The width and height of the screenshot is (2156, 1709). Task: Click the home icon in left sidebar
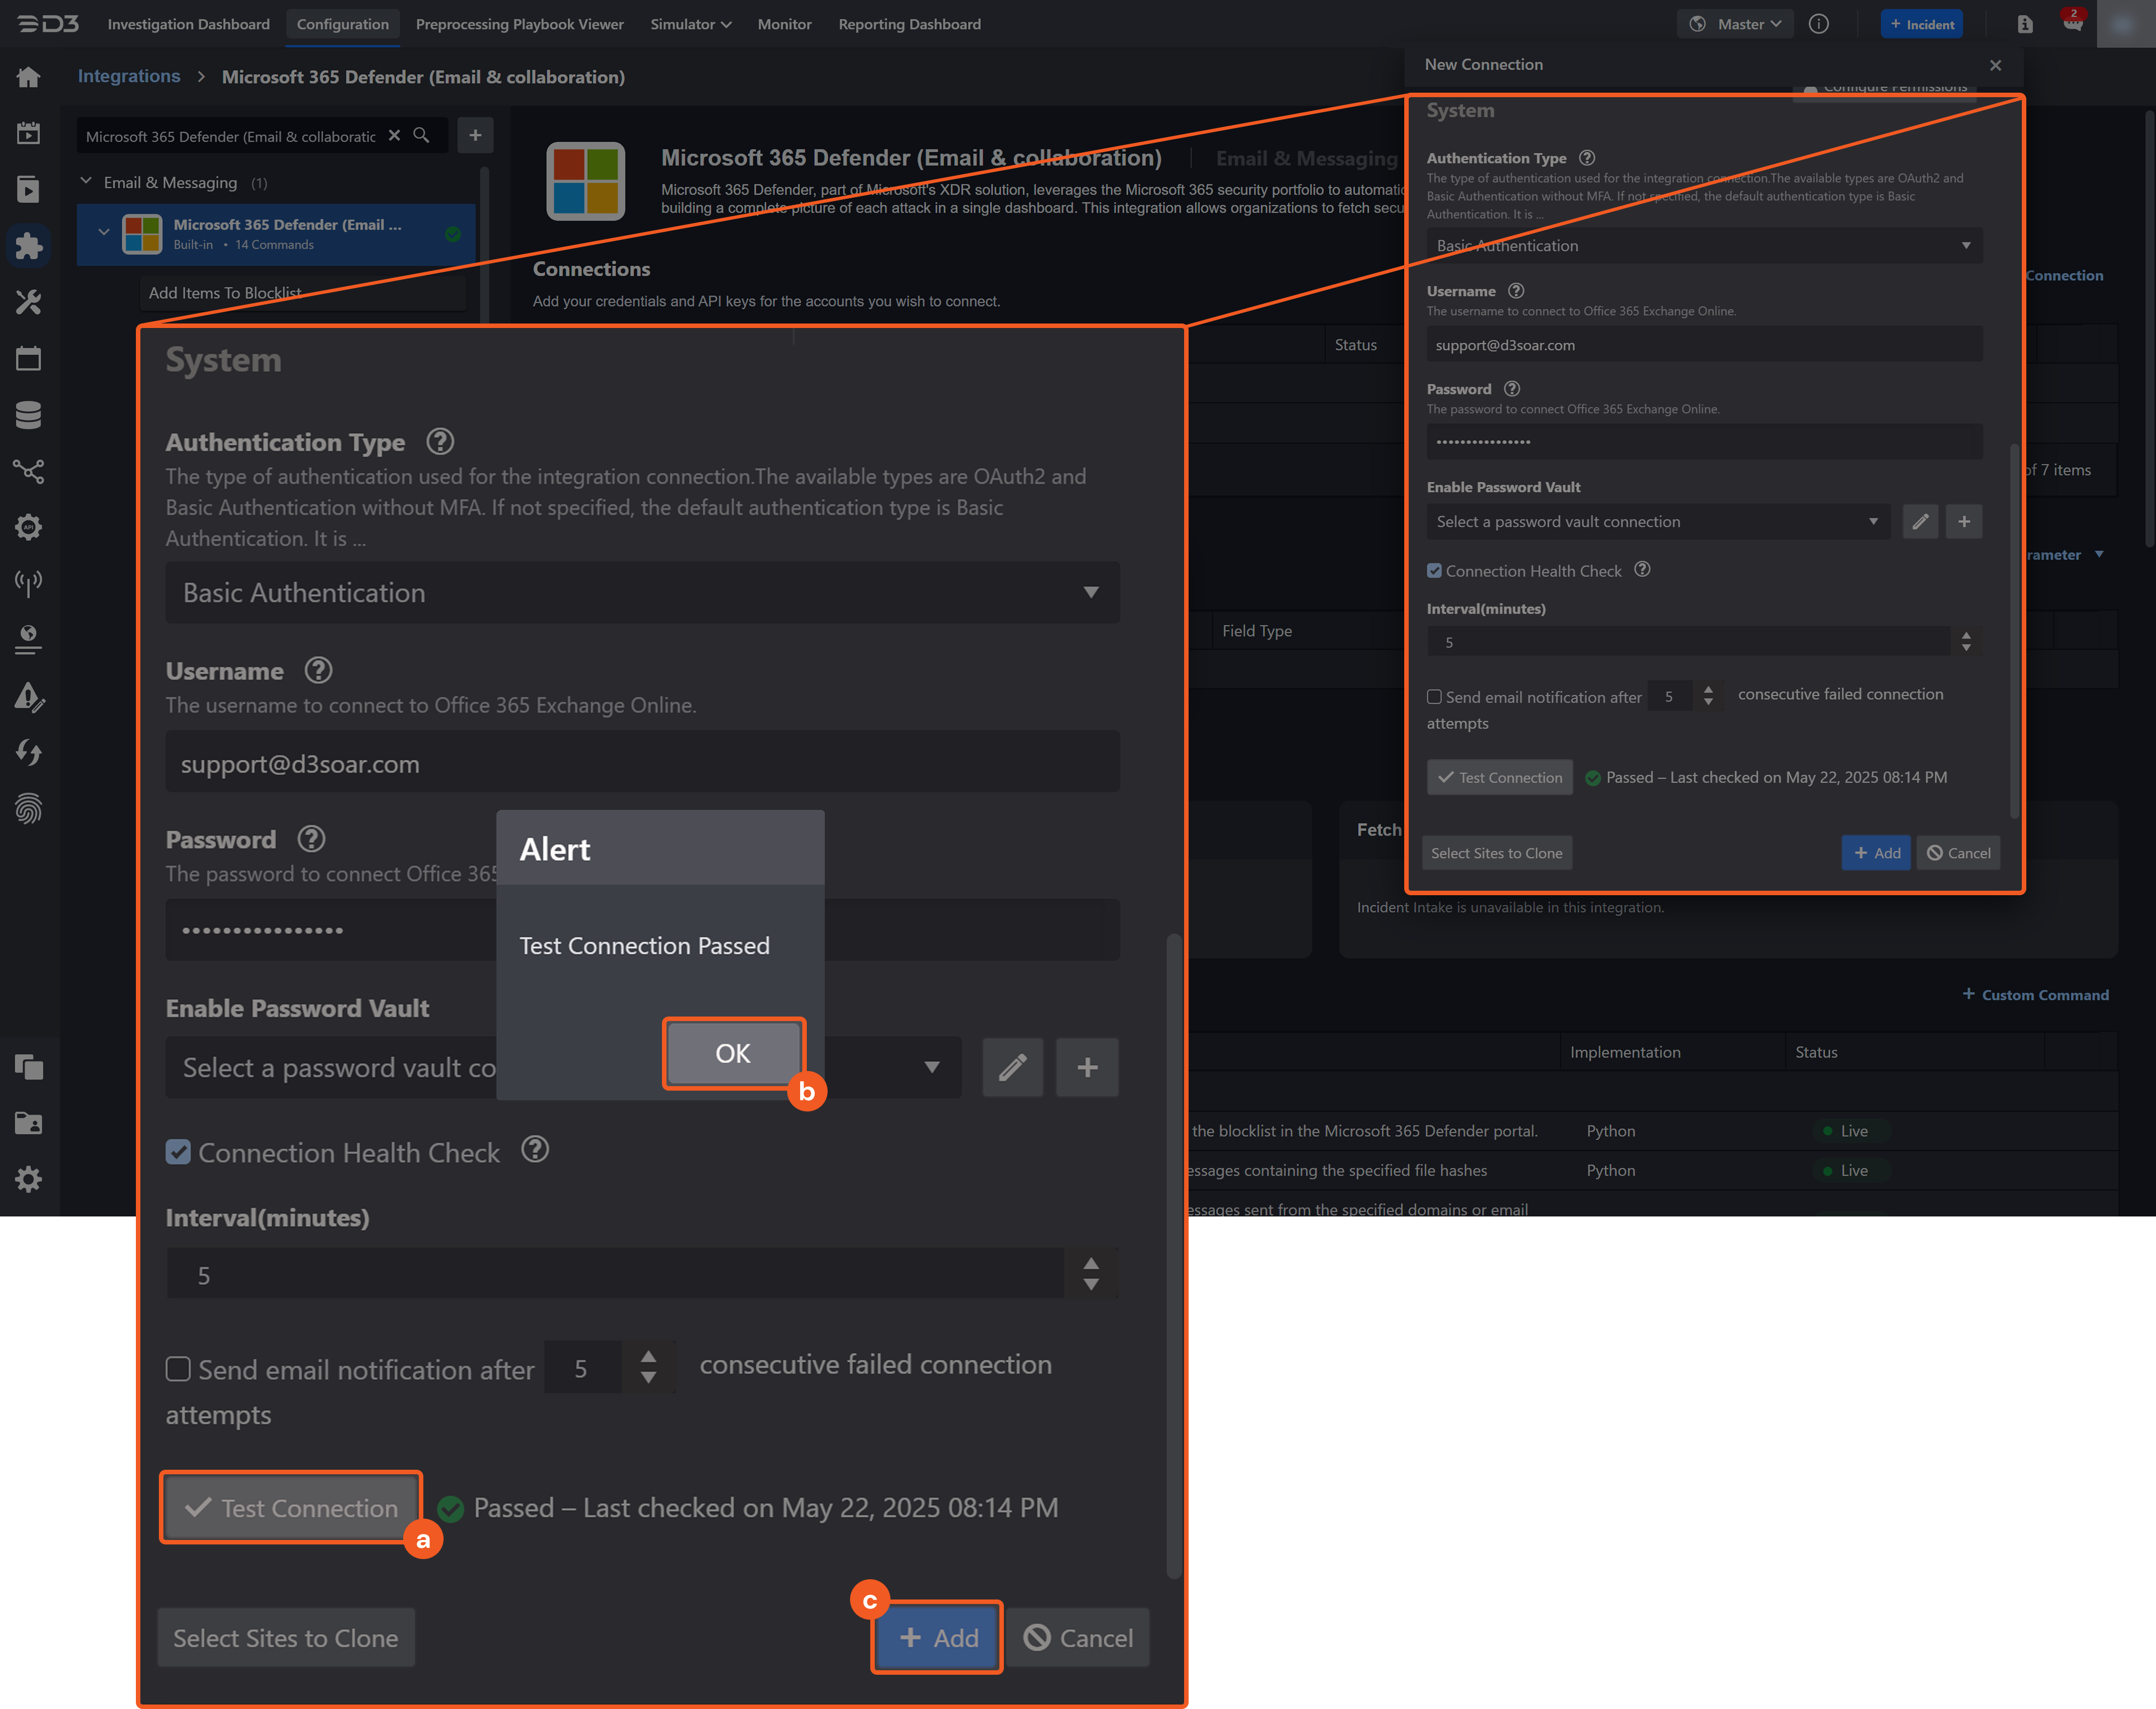pos(28,77)
